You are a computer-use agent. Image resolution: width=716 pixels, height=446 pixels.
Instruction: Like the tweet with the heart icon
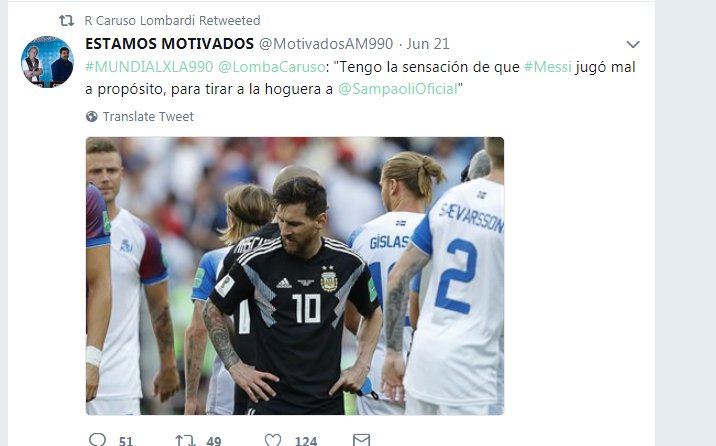[x=273, y=440]
